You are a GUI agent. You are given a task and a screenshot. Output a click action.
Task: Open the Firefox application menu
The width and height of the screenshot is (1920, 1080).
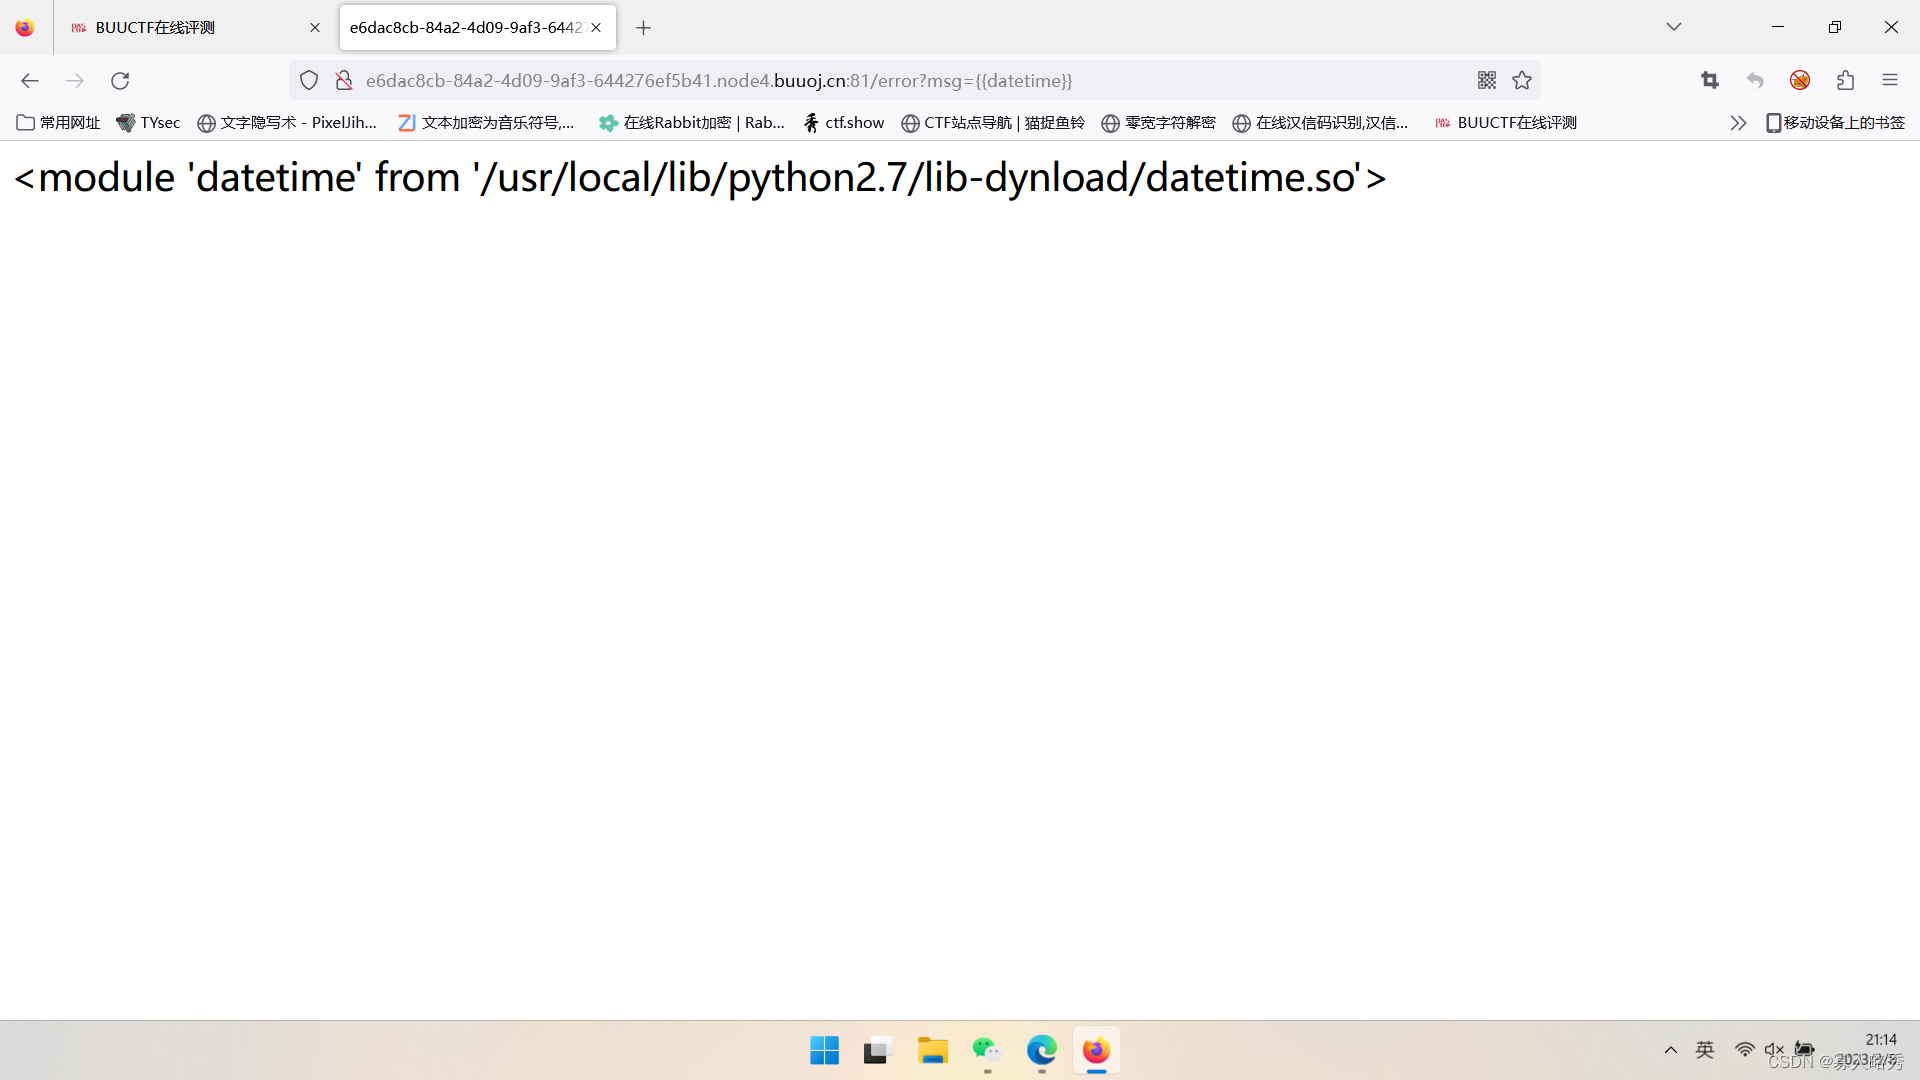click(x=1890, y=81)
